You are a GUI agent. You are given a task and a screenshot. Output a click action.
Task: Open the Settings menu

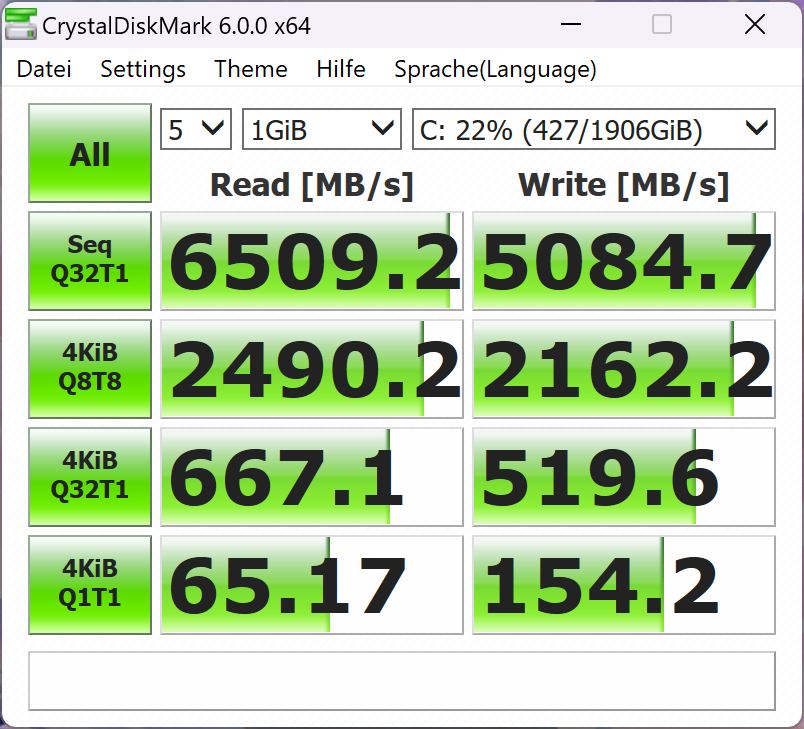point(143,69)
